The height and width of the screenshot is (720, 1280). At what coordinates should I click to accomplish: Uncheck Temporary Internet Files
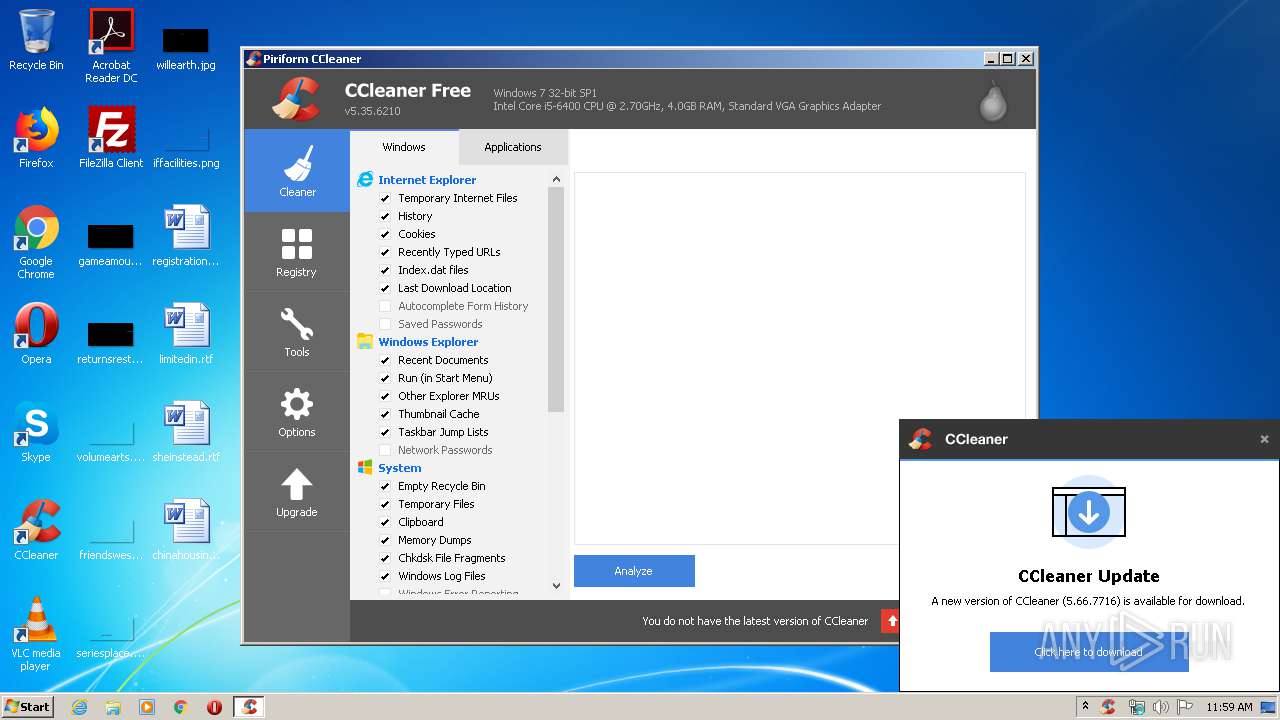click(385, 198)
